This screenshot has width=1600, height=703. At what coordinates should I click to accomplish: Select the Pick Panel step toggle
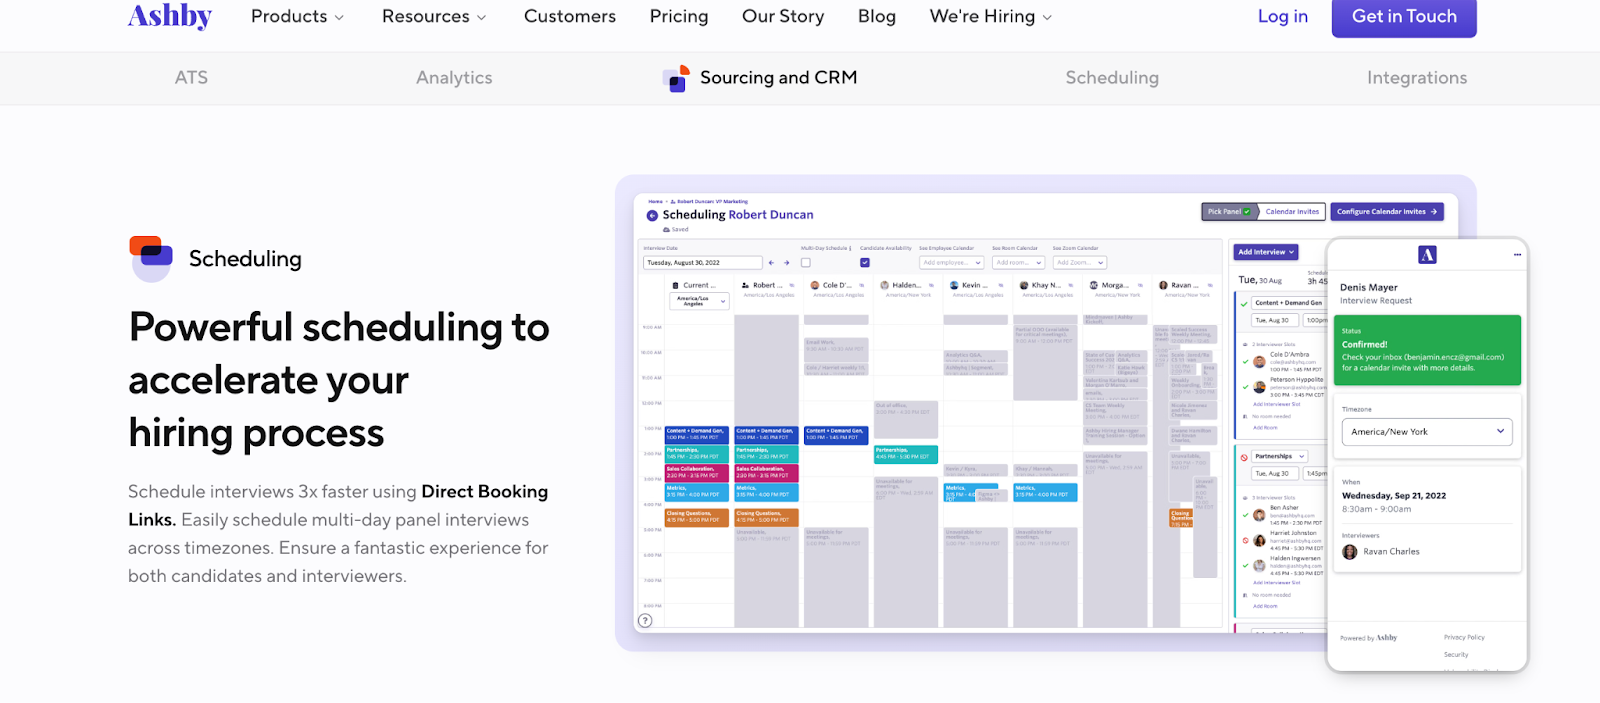click(1229, 212)
